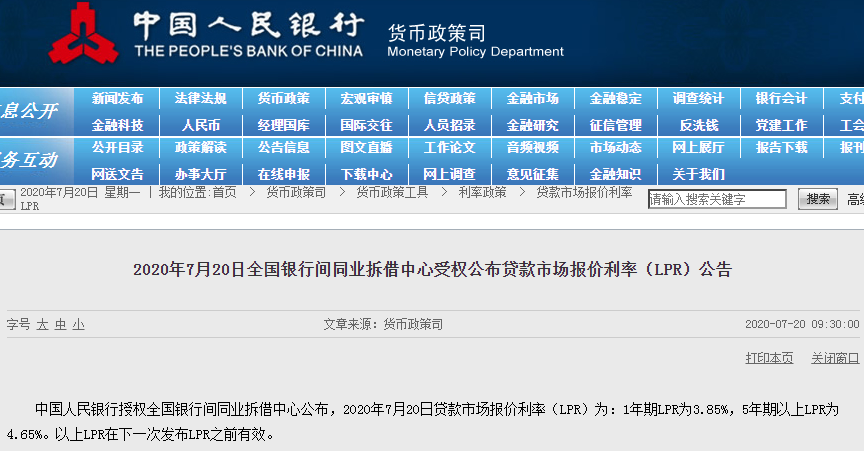Open the 新闻发布 navigation item

(117, 98)
